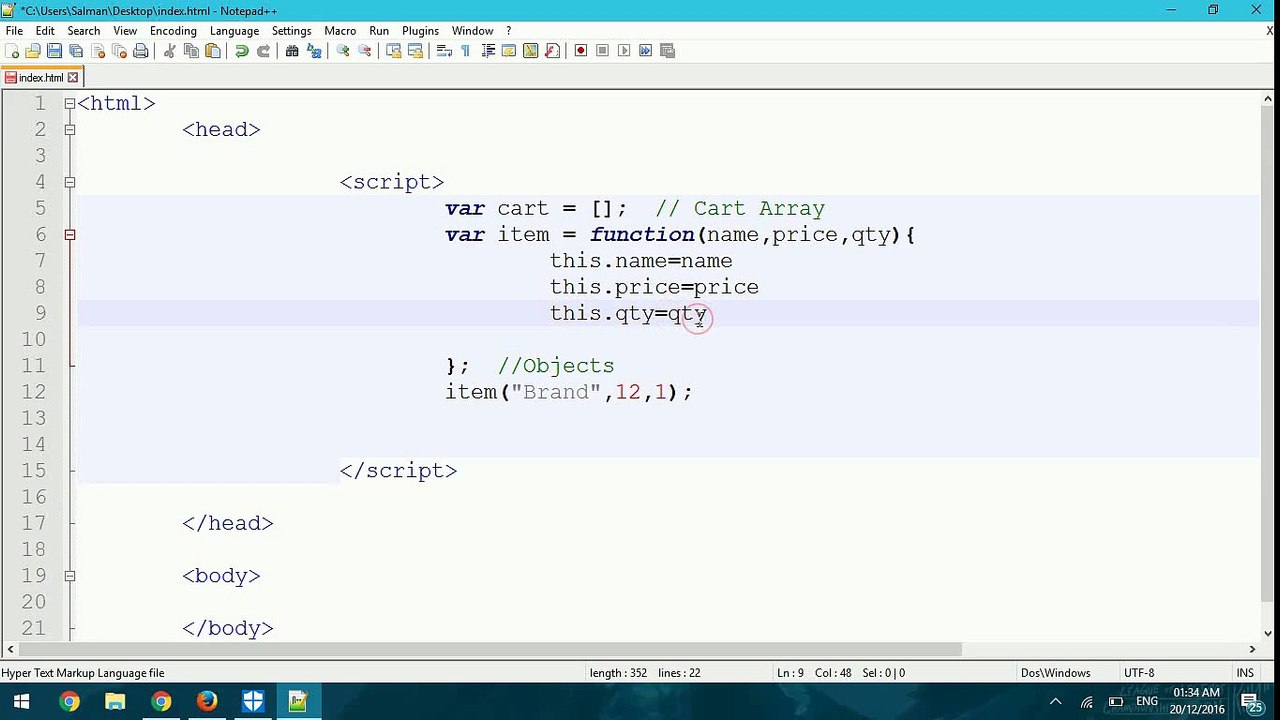
Task: Open the Edit menu
Action: point(45,31)
